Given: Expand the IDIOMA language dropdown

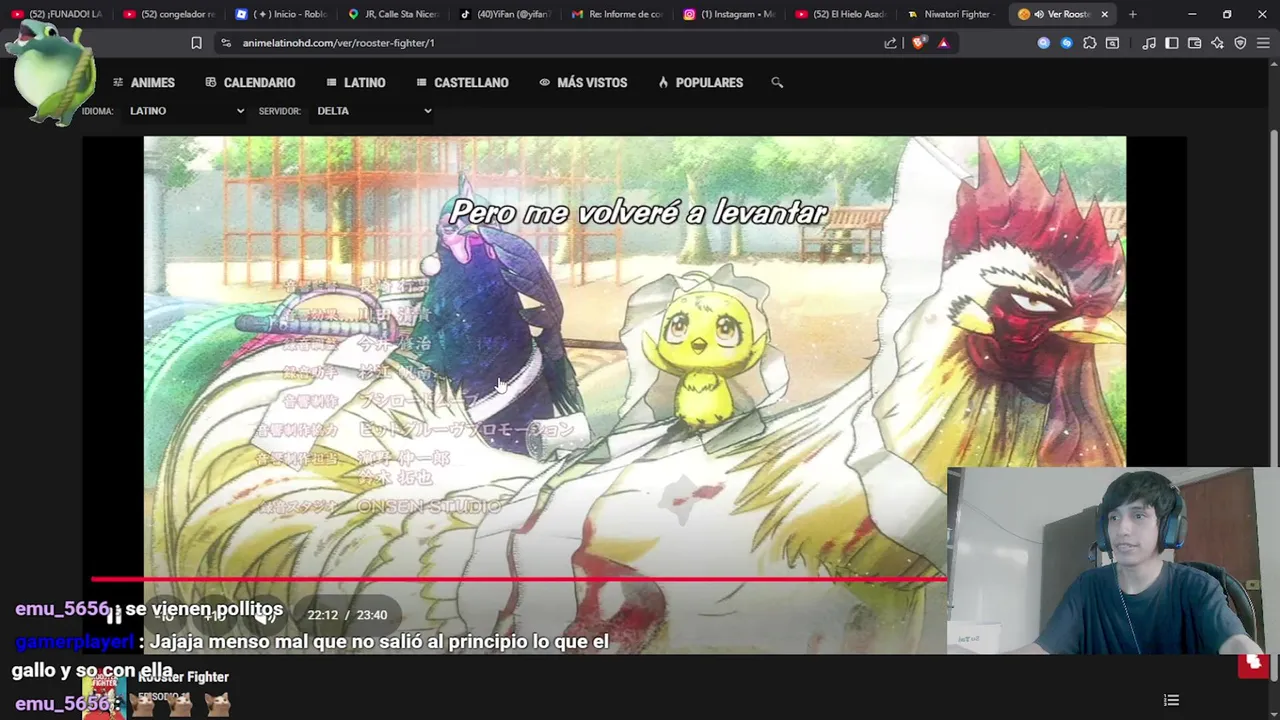Looking at the screenshot, I should (186, 111).
